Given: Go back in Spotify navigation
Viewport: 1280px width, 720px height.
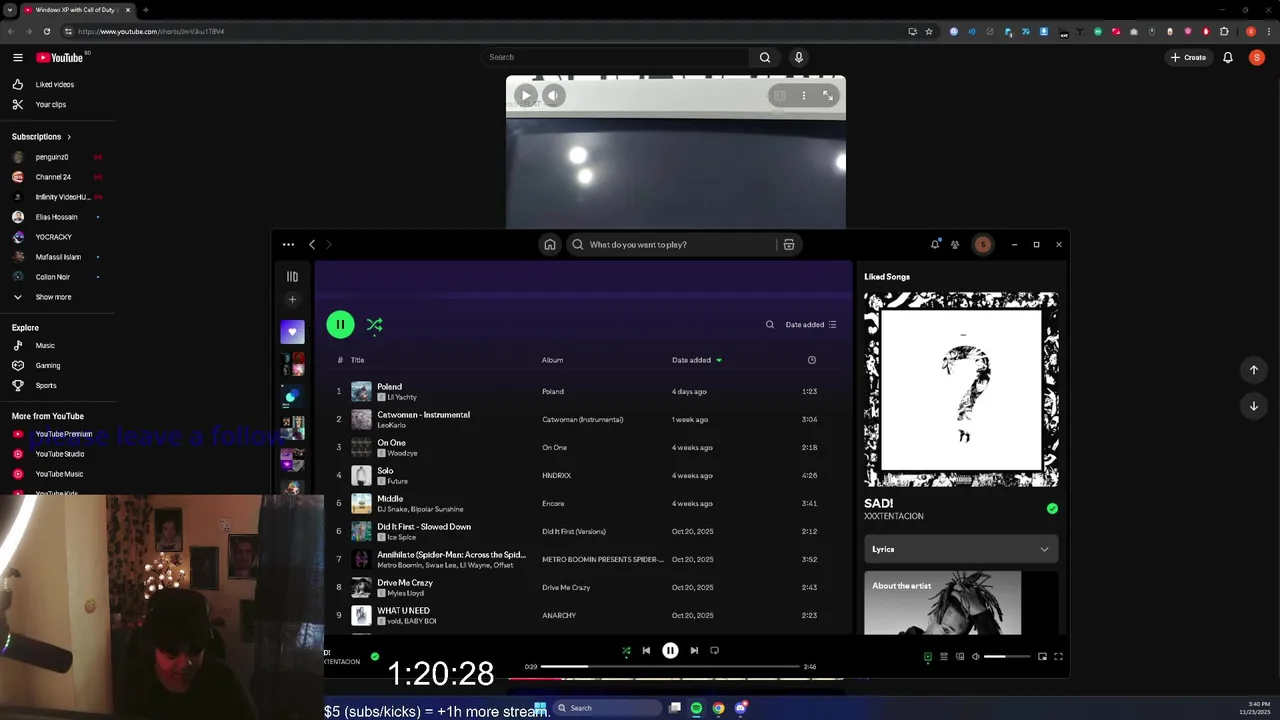Looking at the screenshot, I should tap(312, 244).
